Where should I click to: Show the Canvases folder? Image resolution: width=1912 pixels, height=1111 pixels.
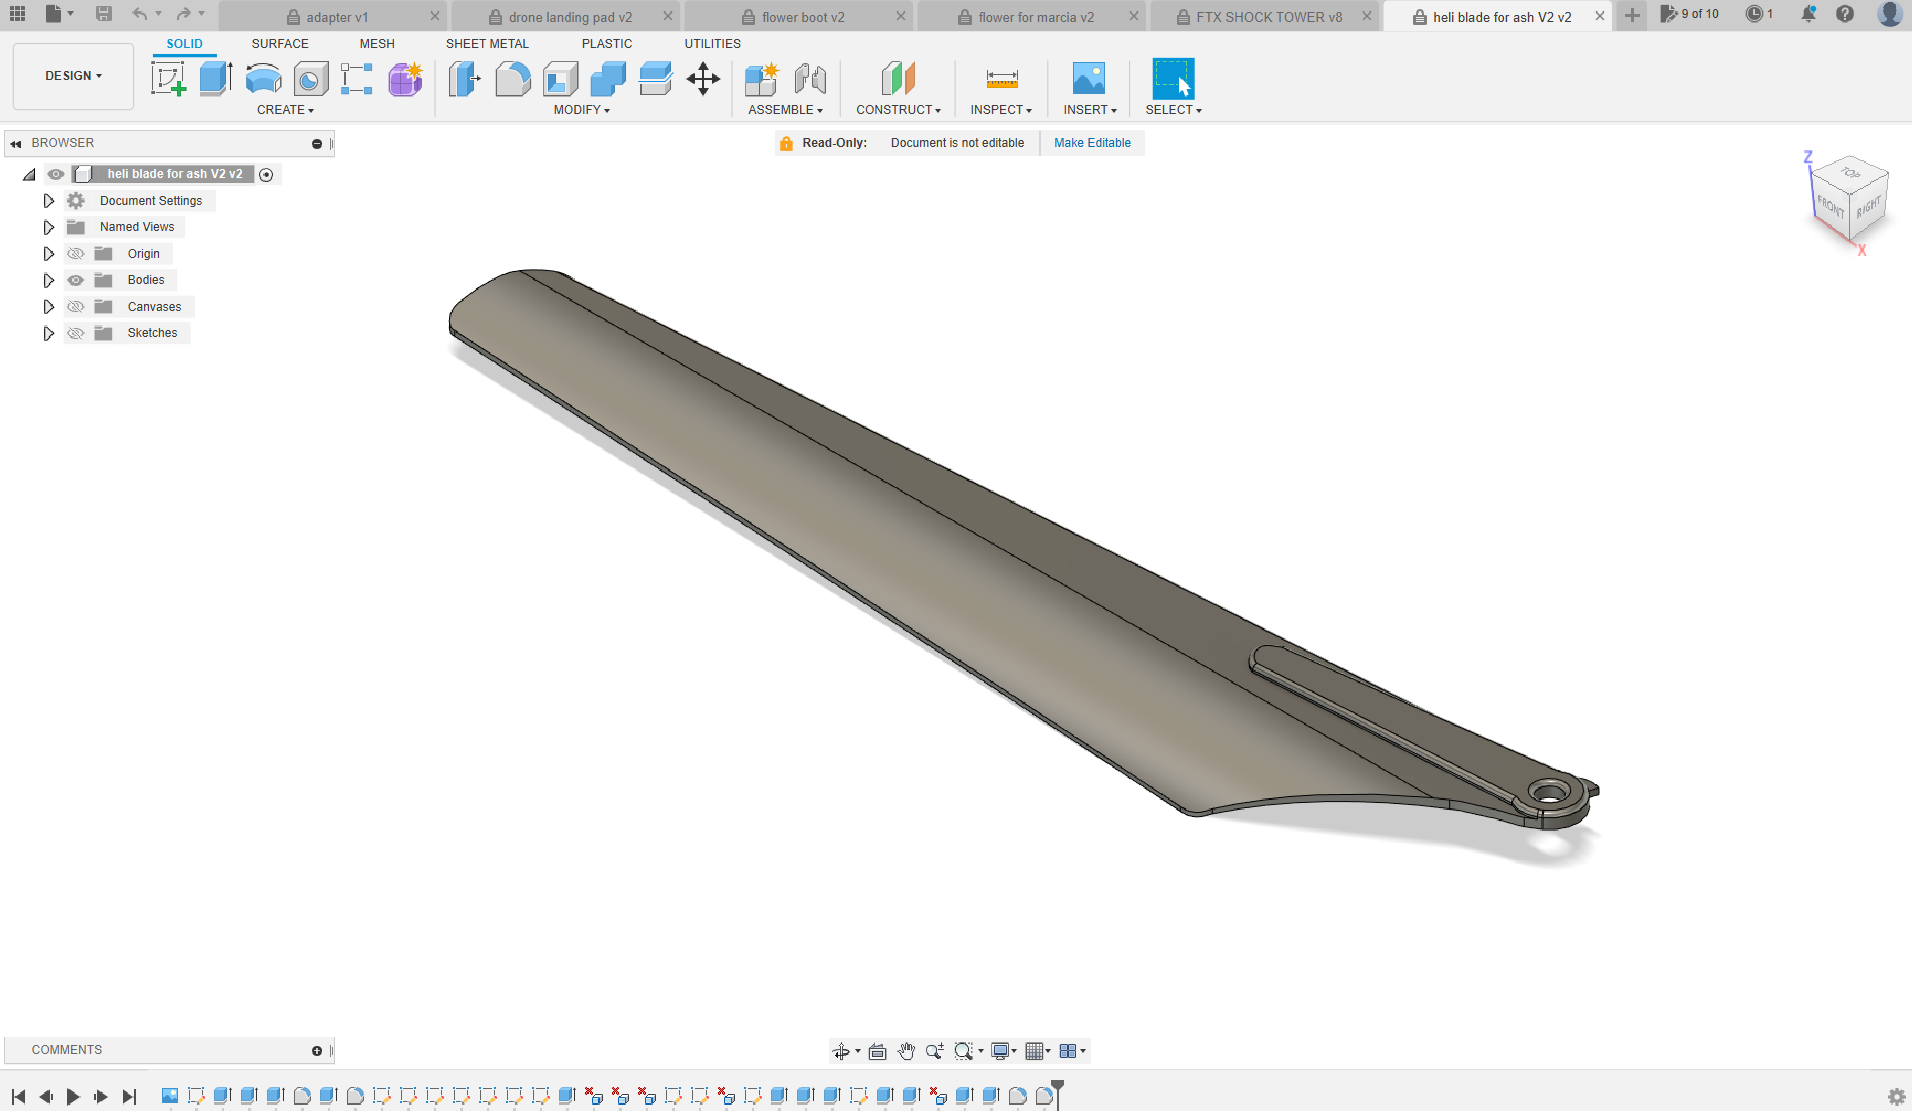(x=76, y=307)
